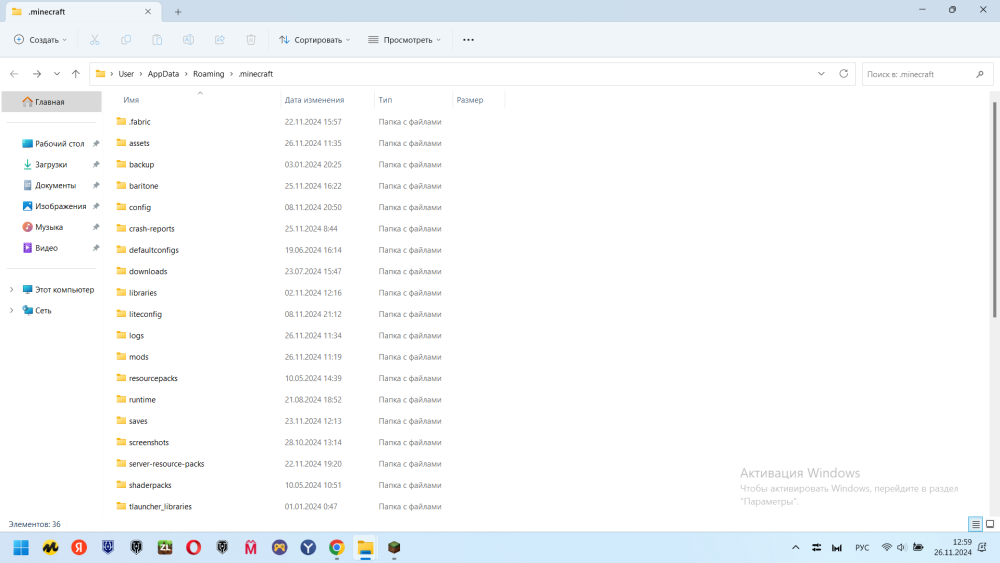
Task: Click the volume speaker tray icon
Action: (x=901, y=547)
